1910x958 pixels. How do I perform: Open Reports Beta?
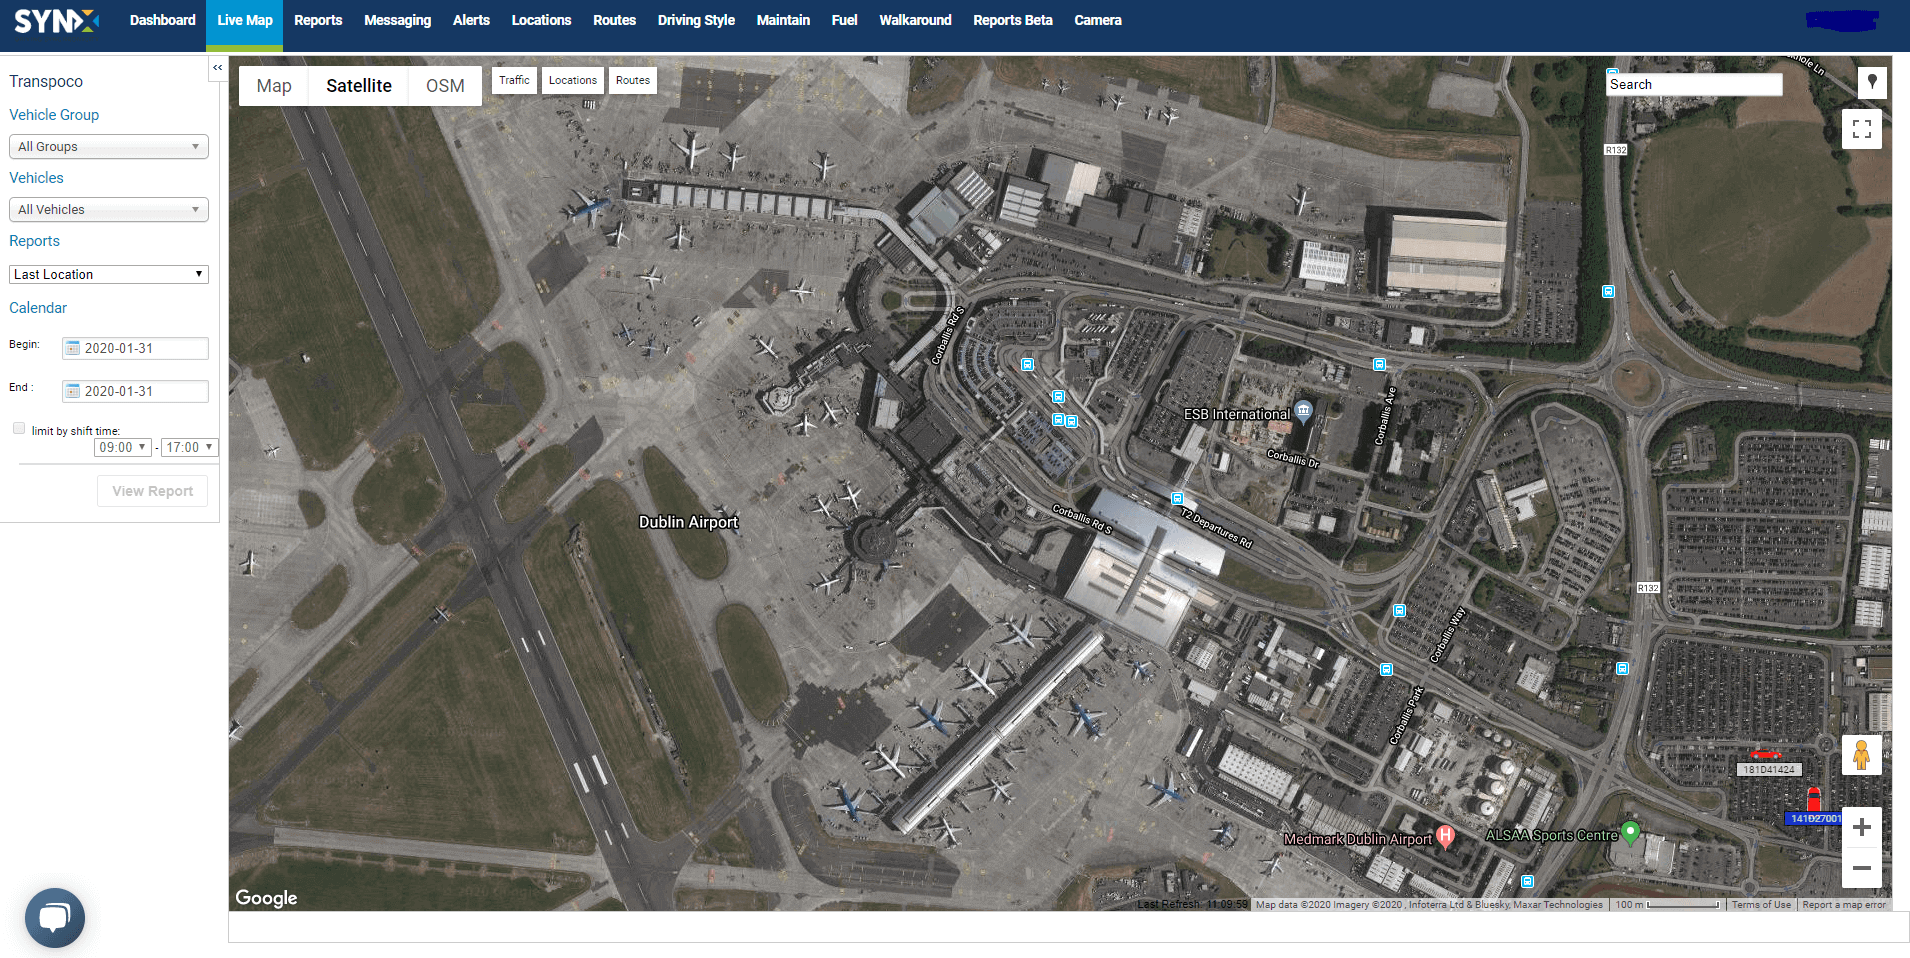[x=1012, y=20]
